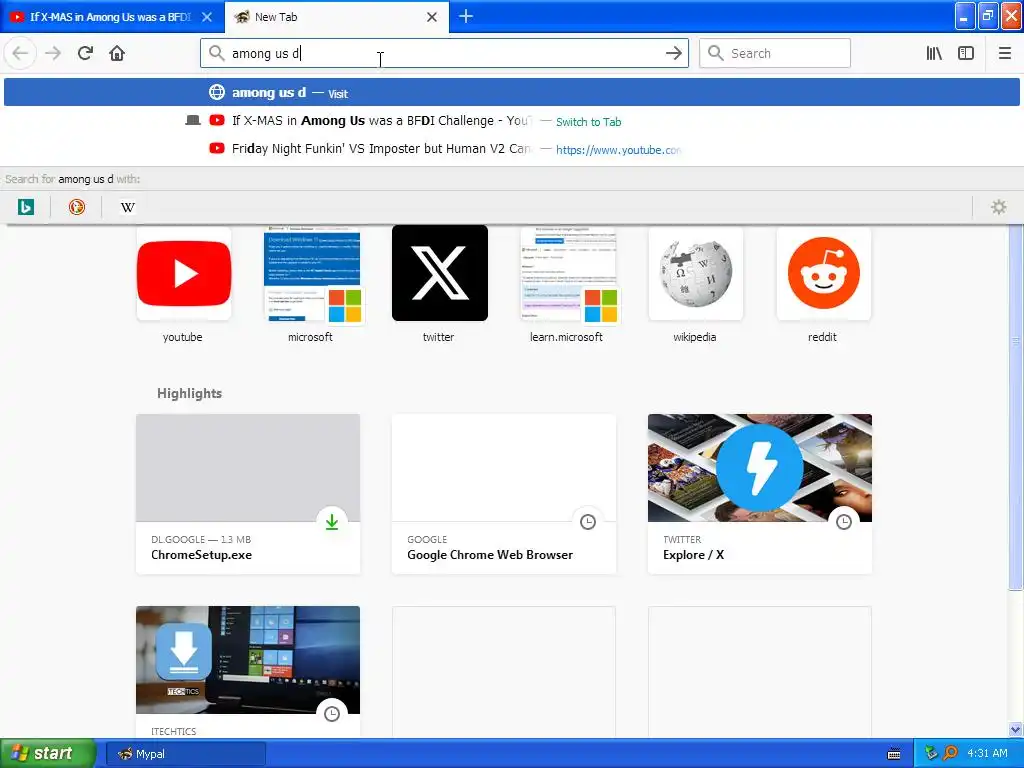This screenshot has width=1024, height=768.
Task: Open search settings gear icon
Action: [x=999, y=207]
